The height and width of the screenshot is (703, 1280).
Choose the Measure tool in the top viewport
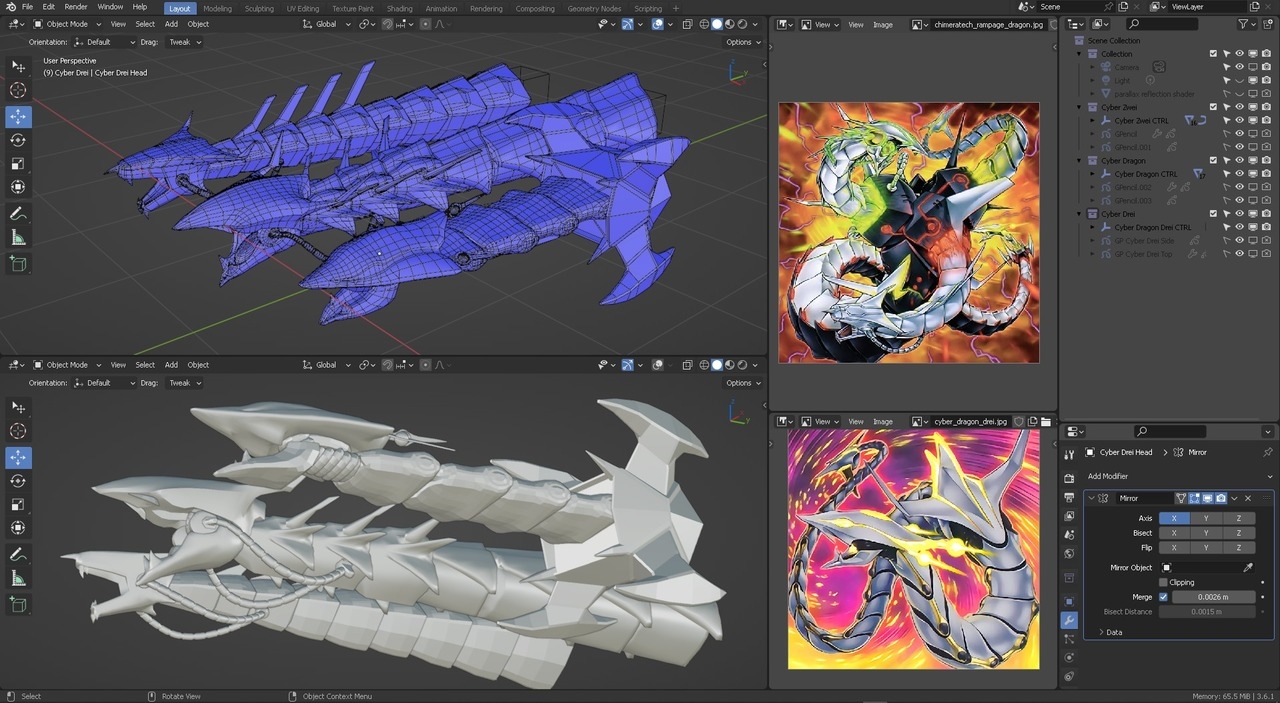pyautogui.click(x=18, y=238)
